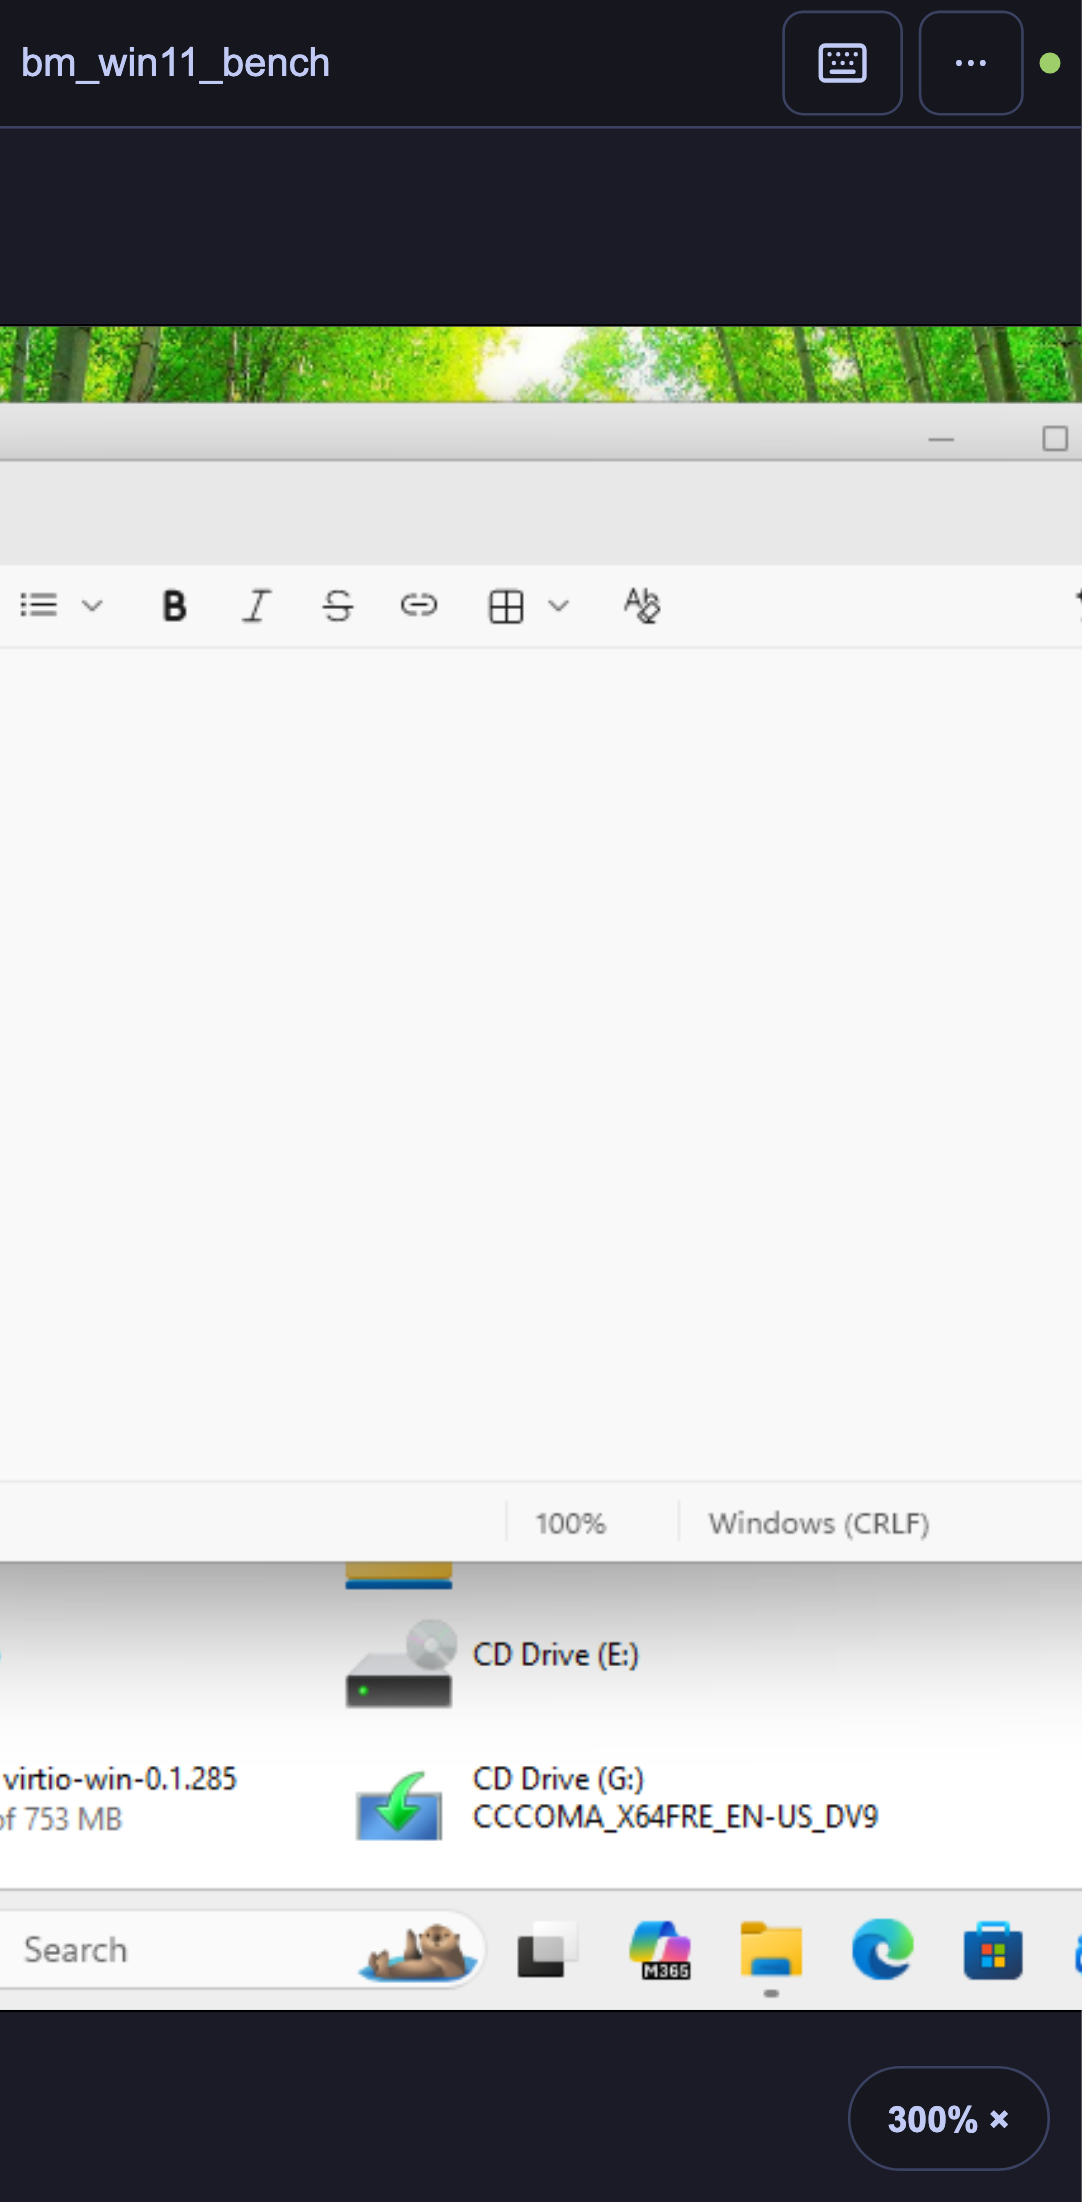The image size is (1082, 2202).
Task: Click the virtio-win-0.1.285 drive label
Action: [x=120, y=1779]
